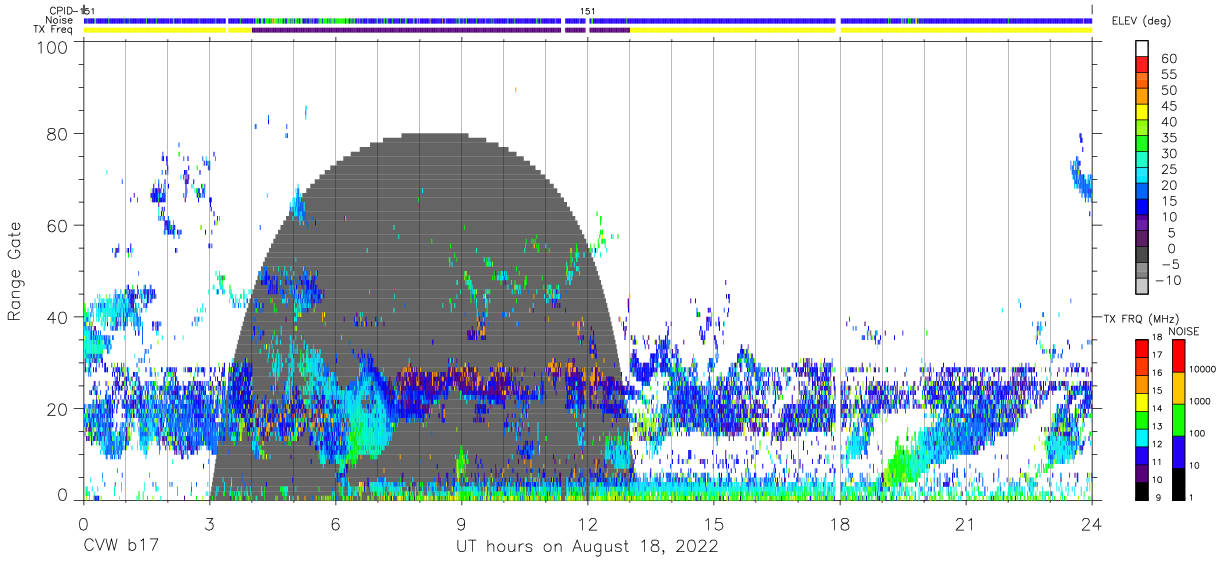Click the '45' label on the elevation colorbar
This screenshot has width=1228, height=567.
tap(1167, 106)
